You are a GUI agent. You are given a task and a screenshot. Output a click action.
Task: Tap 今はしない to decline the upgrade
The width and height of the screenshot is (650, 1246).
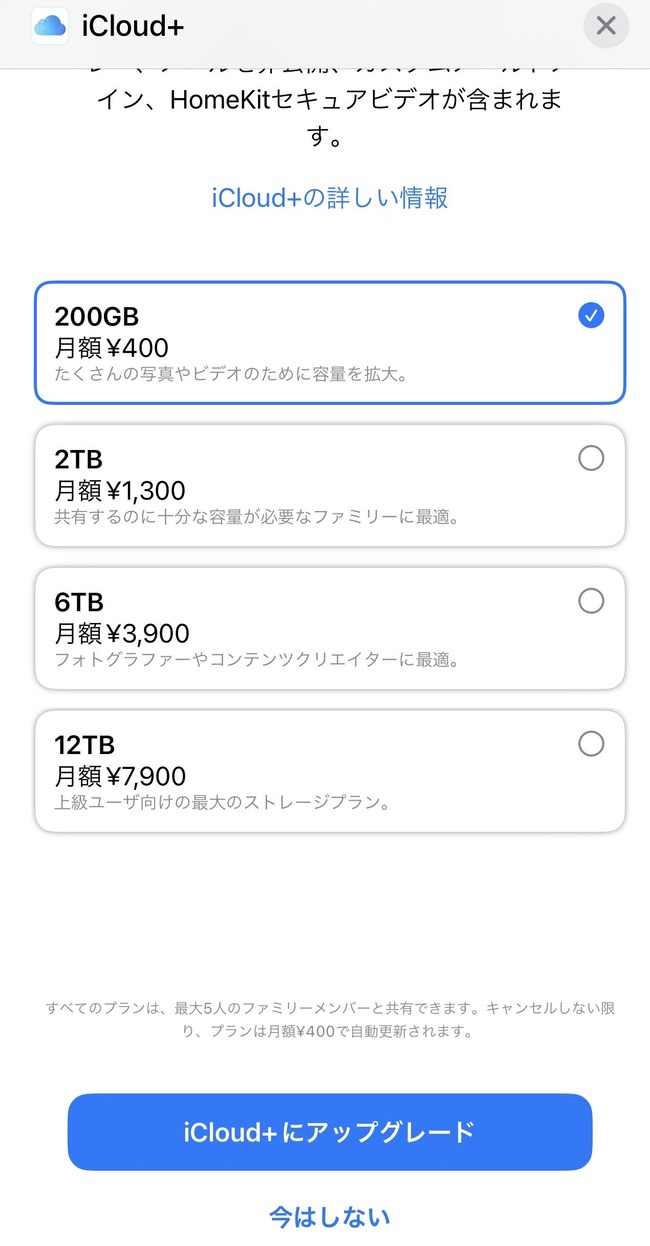(x=327, y=1217)
